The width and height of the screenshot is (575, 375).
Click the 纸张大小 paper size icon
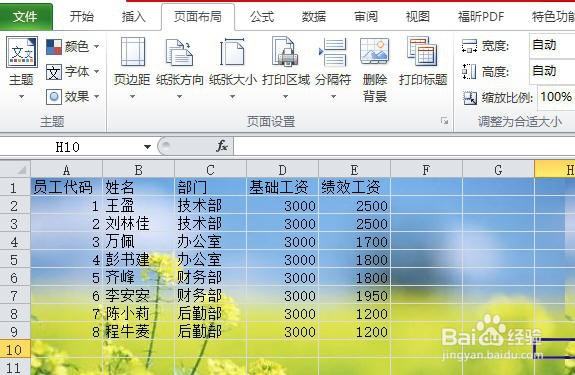(232, 52)
